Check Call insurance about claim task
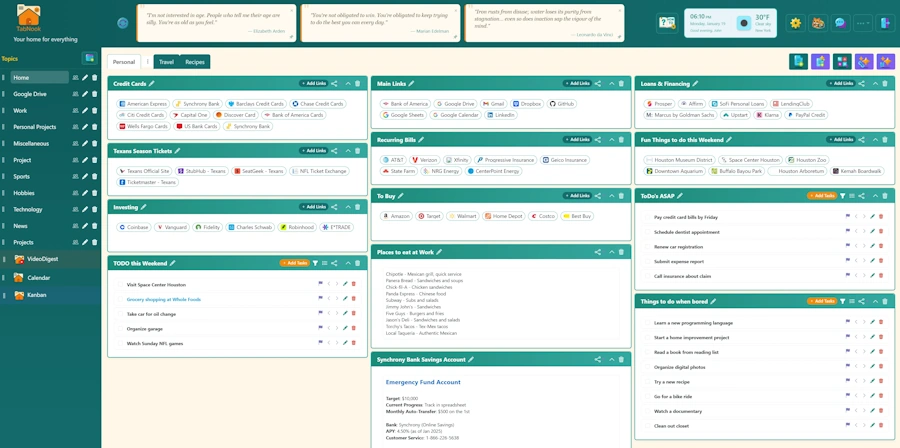This screenshot has height=448, width=900. [x=648, y=276]
